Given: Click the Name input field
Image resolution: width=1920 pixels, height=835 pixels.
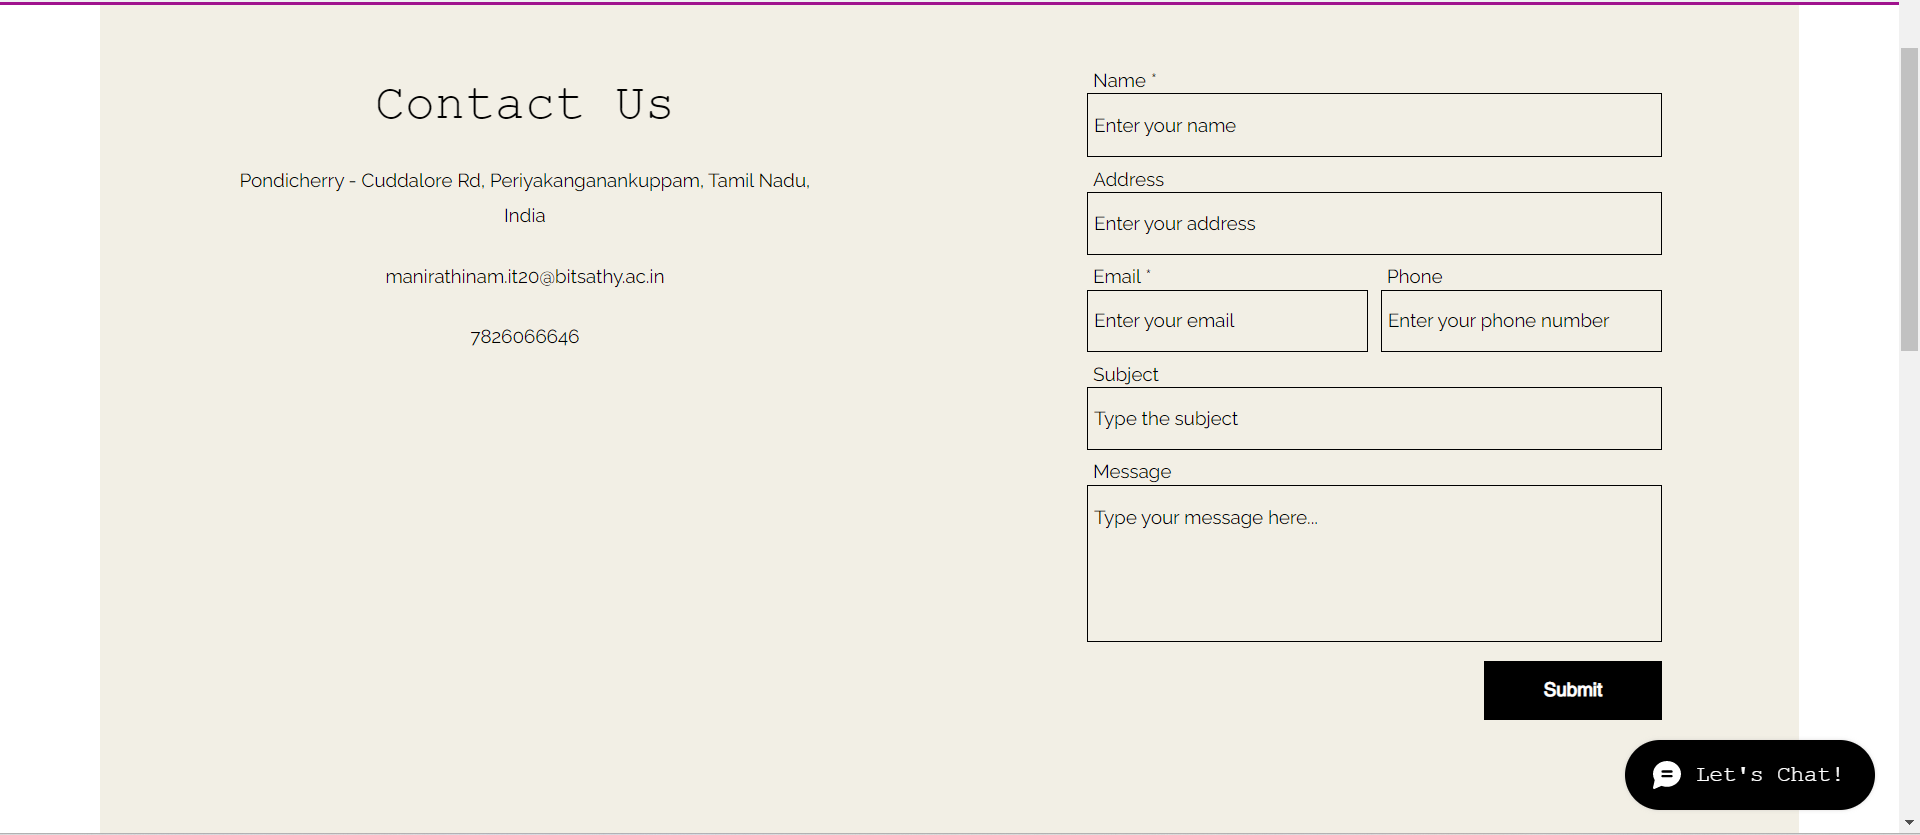Looking at the screenshot, I should coord(1374,125).
